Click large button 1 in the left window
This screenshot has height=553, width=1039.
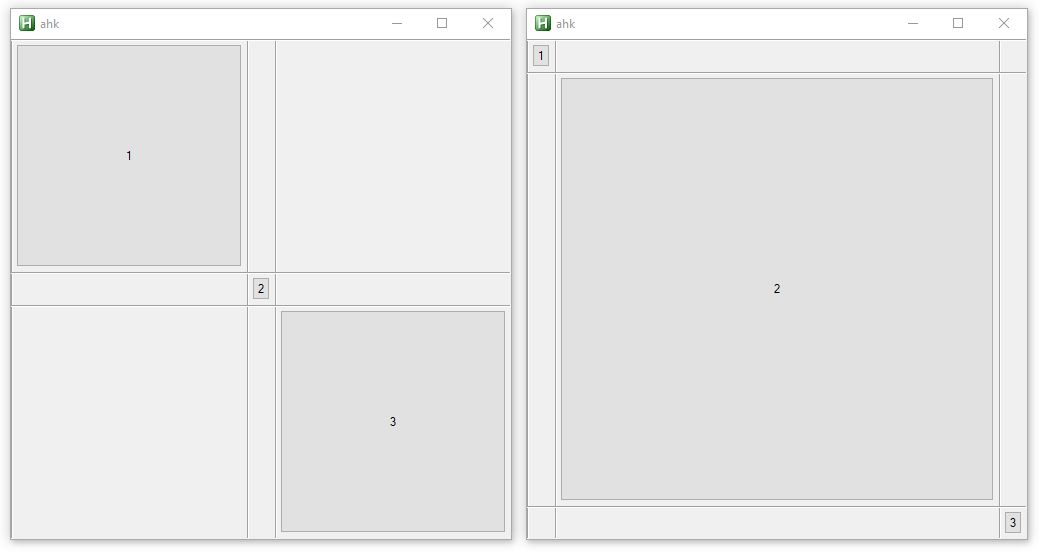pyautogui.click(x=129, y=156)
